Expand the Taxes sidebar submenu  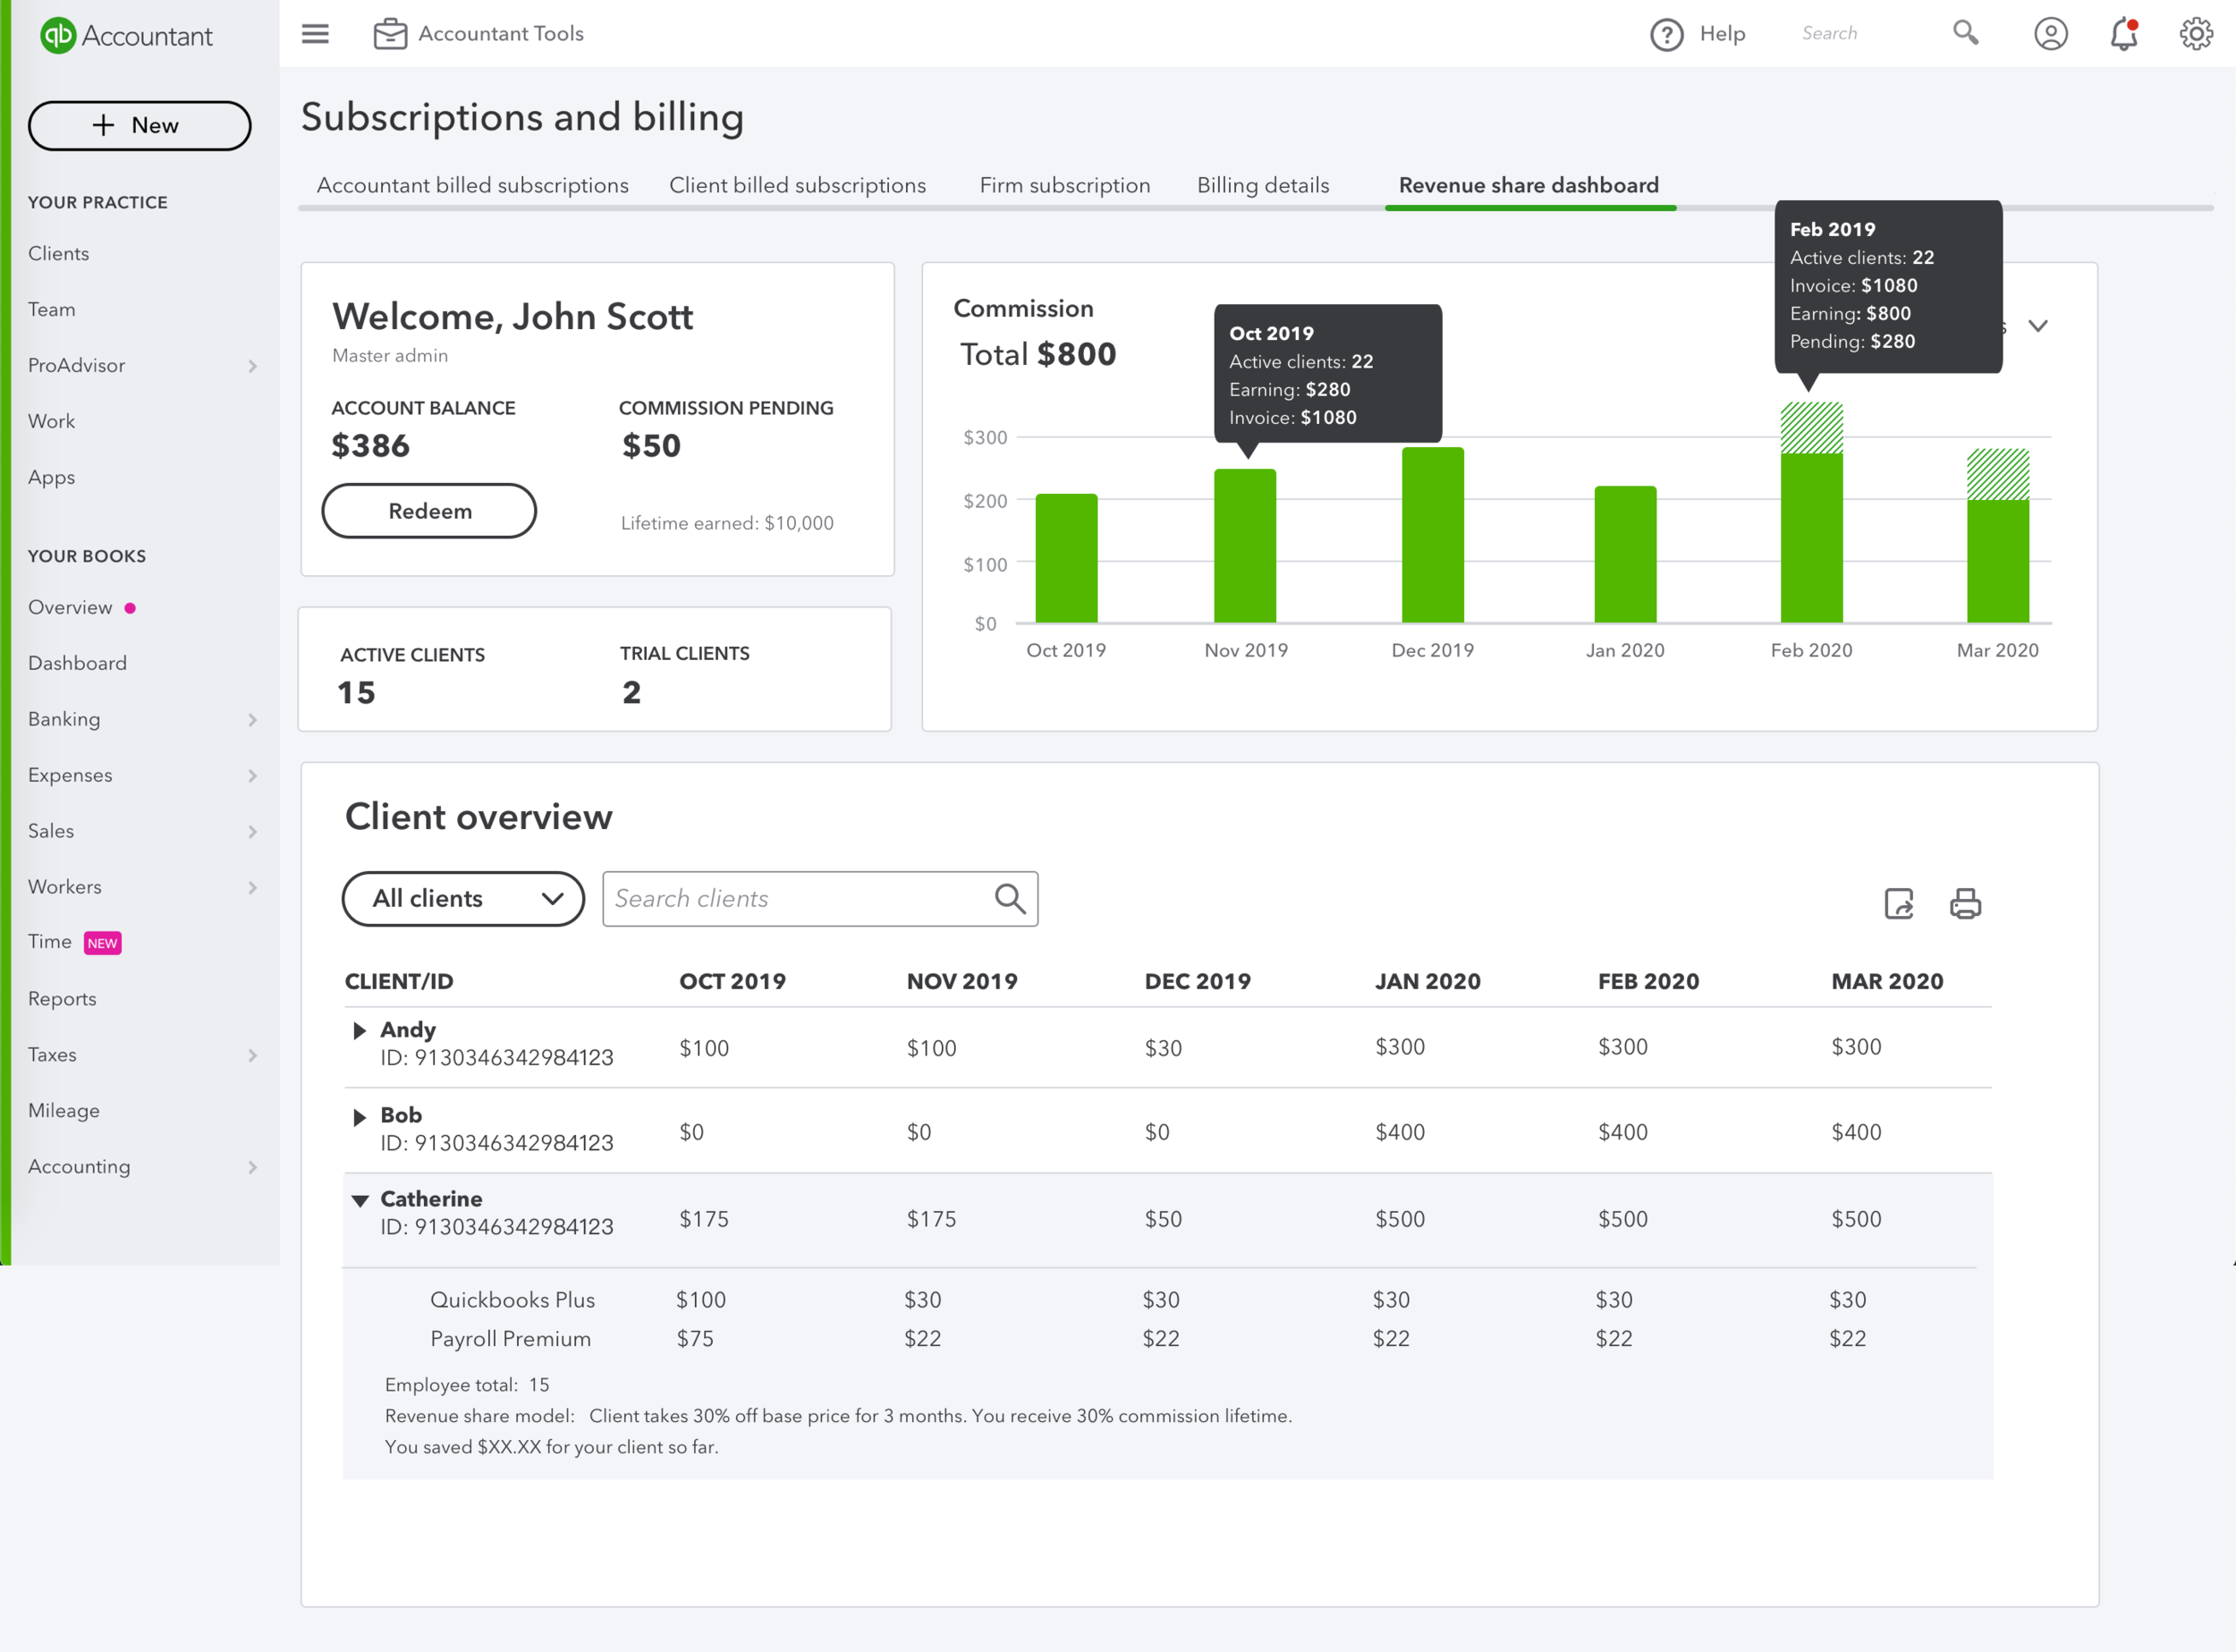pos(252,1056)
